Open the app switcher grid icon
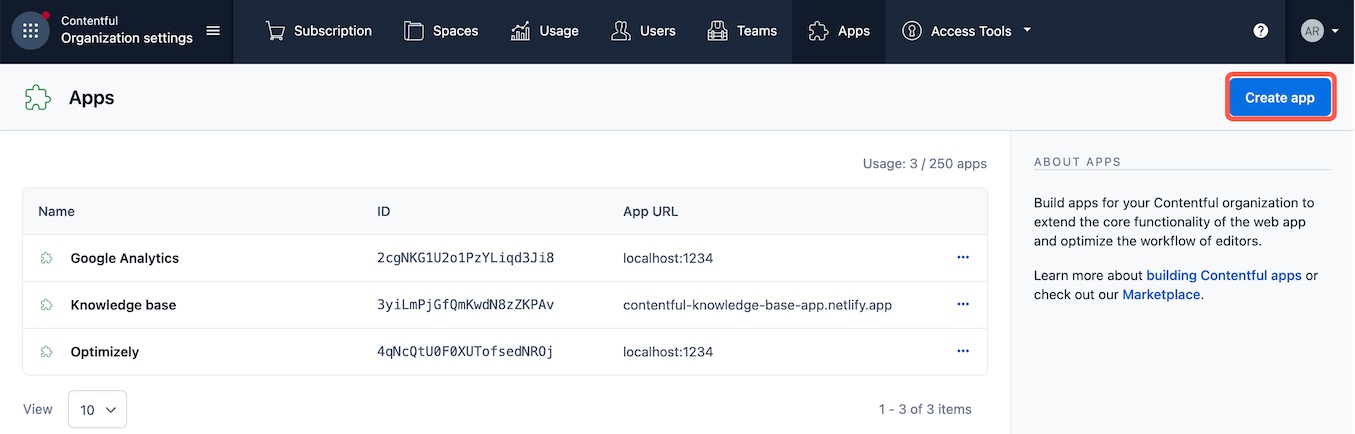1355x434 pixels. point(31,31)
